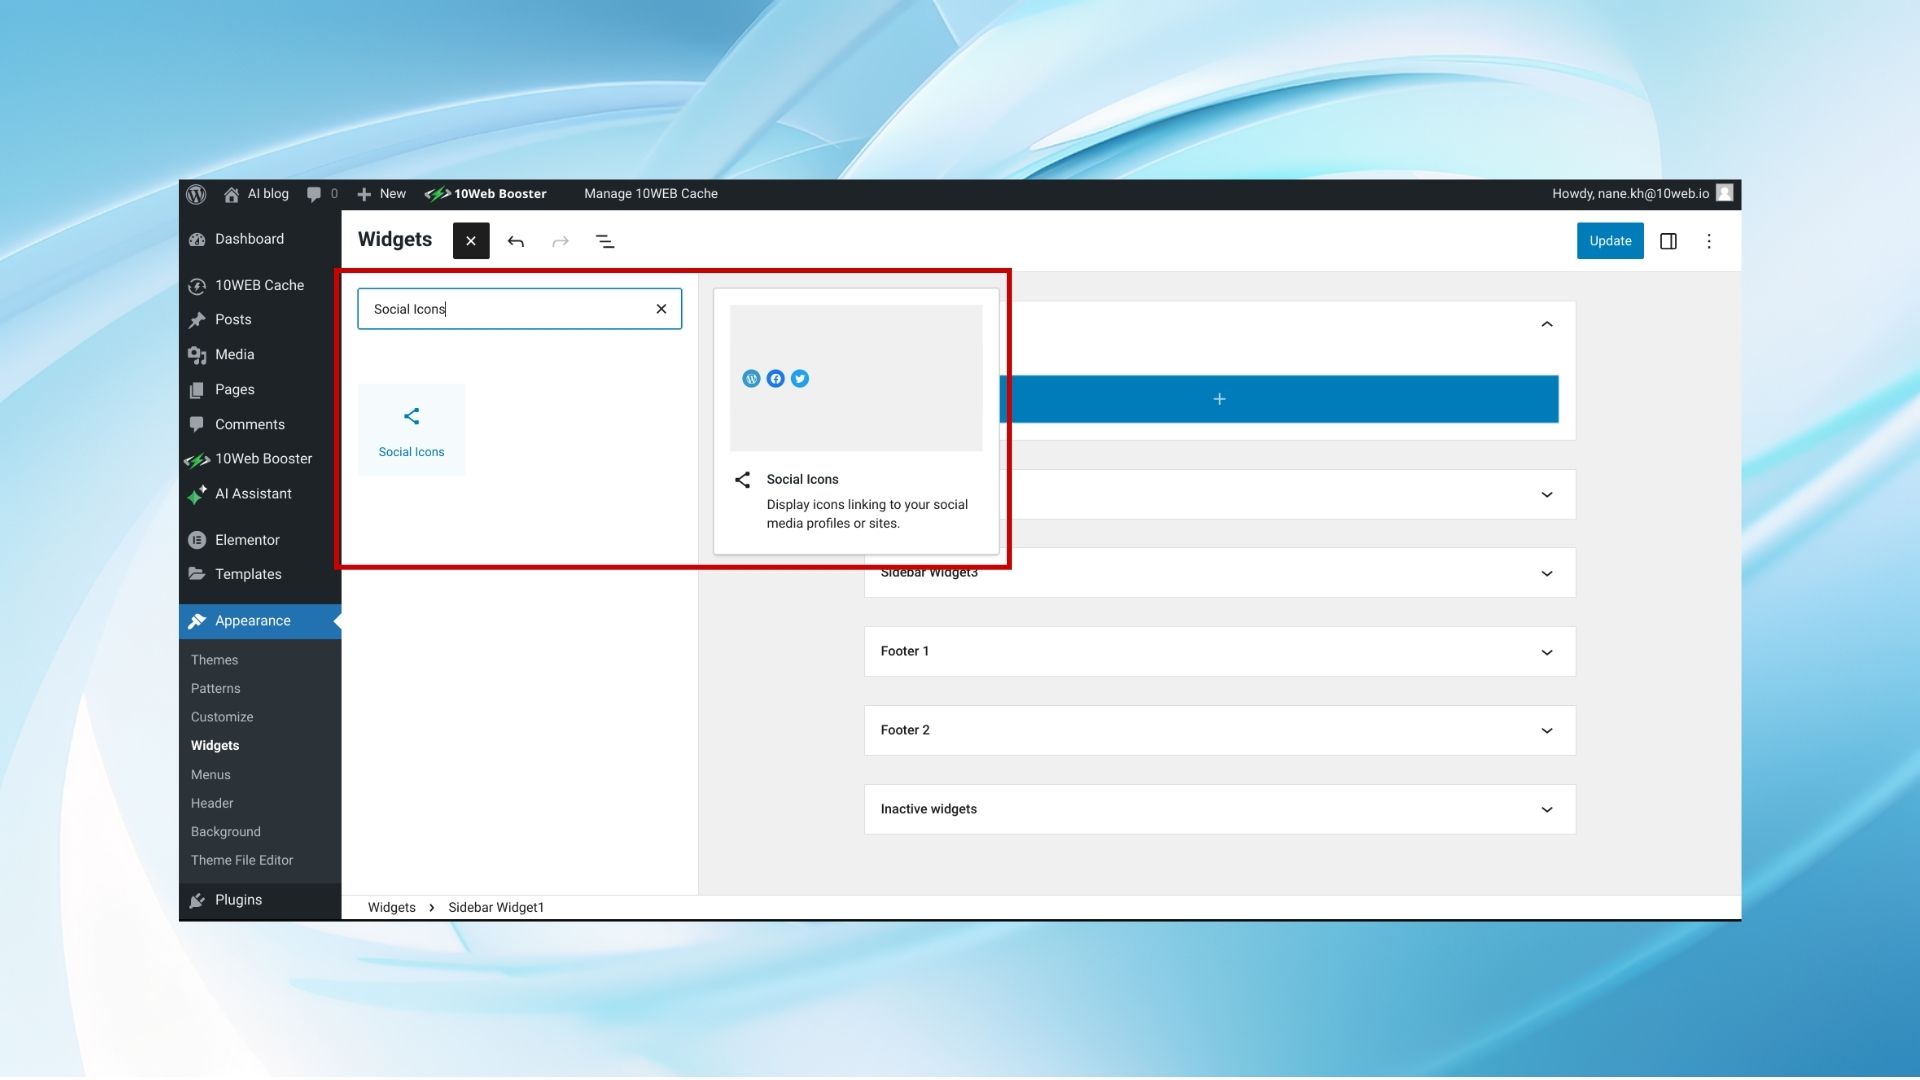Go to the Menus submenu item
1920x1080 pixels.
(211, 775)
